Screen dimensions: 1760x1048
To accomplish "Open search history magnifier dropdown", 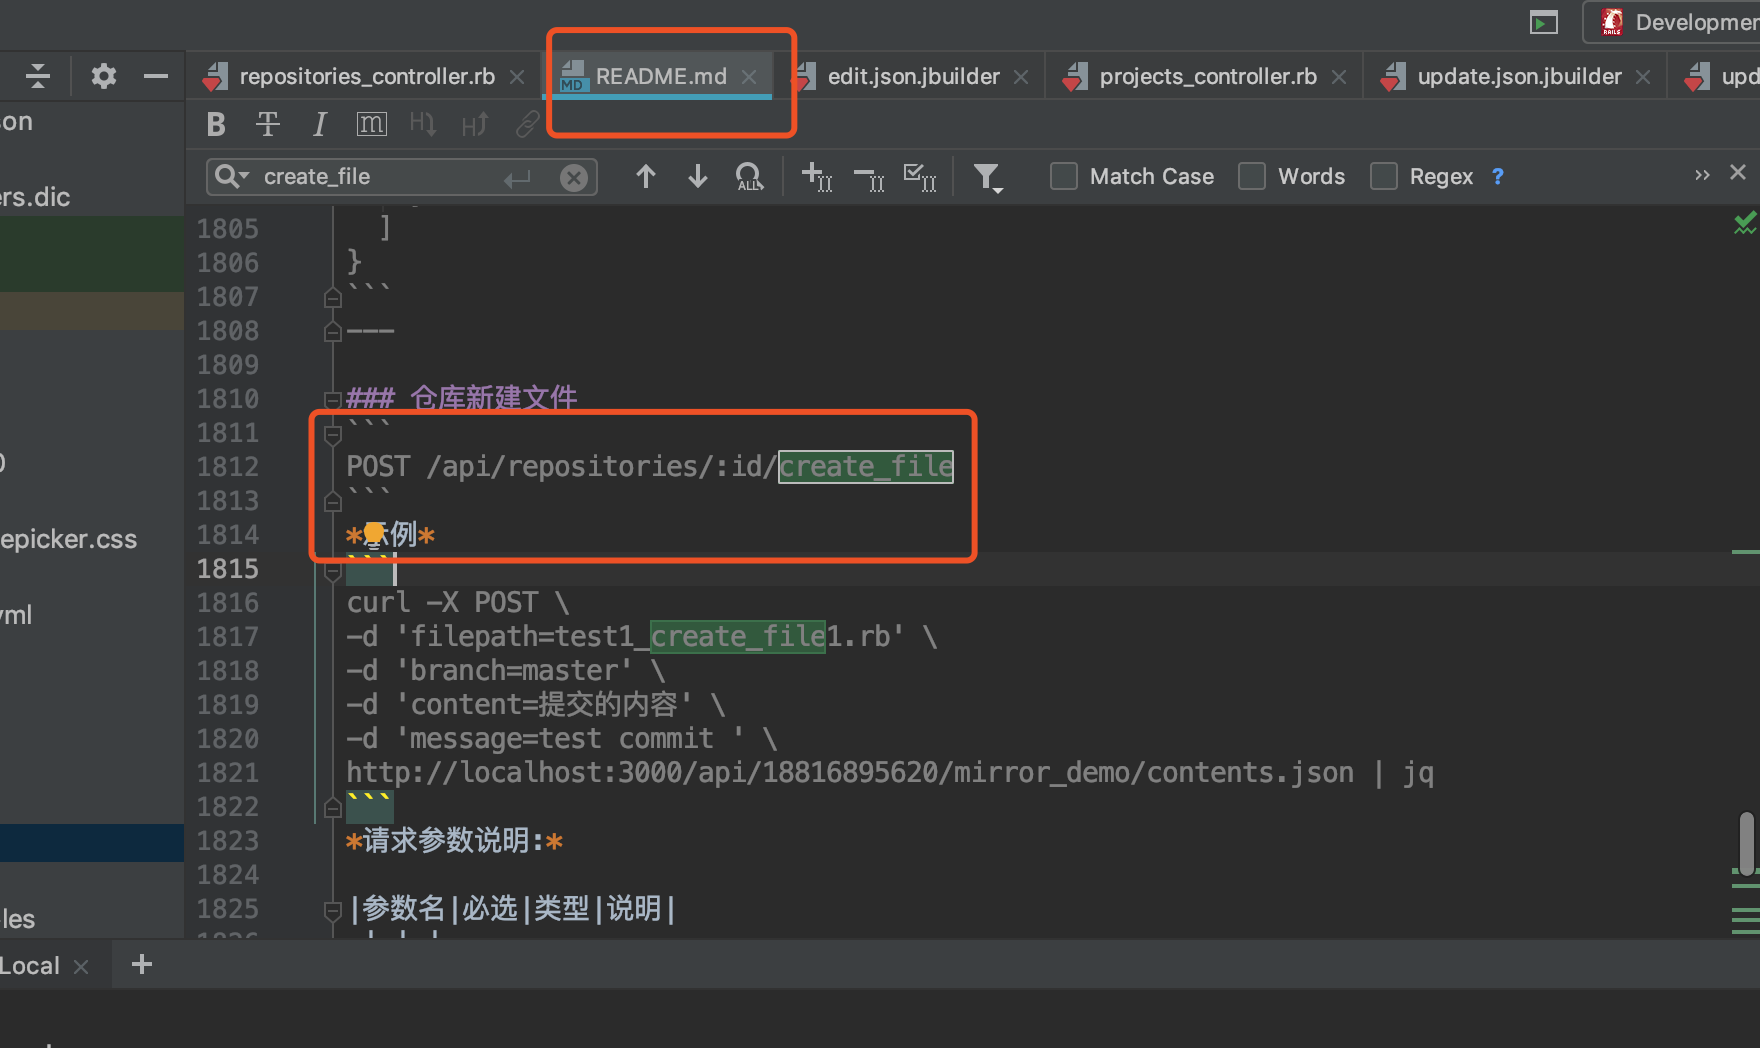I will click(x=232, y=177).
